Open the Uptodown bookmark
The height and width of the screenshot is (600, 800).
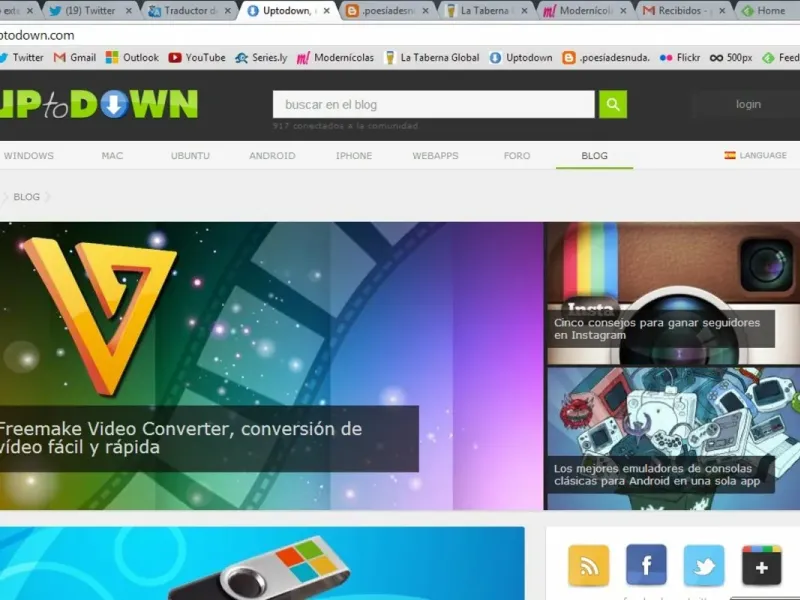click(x=520, y=58)
